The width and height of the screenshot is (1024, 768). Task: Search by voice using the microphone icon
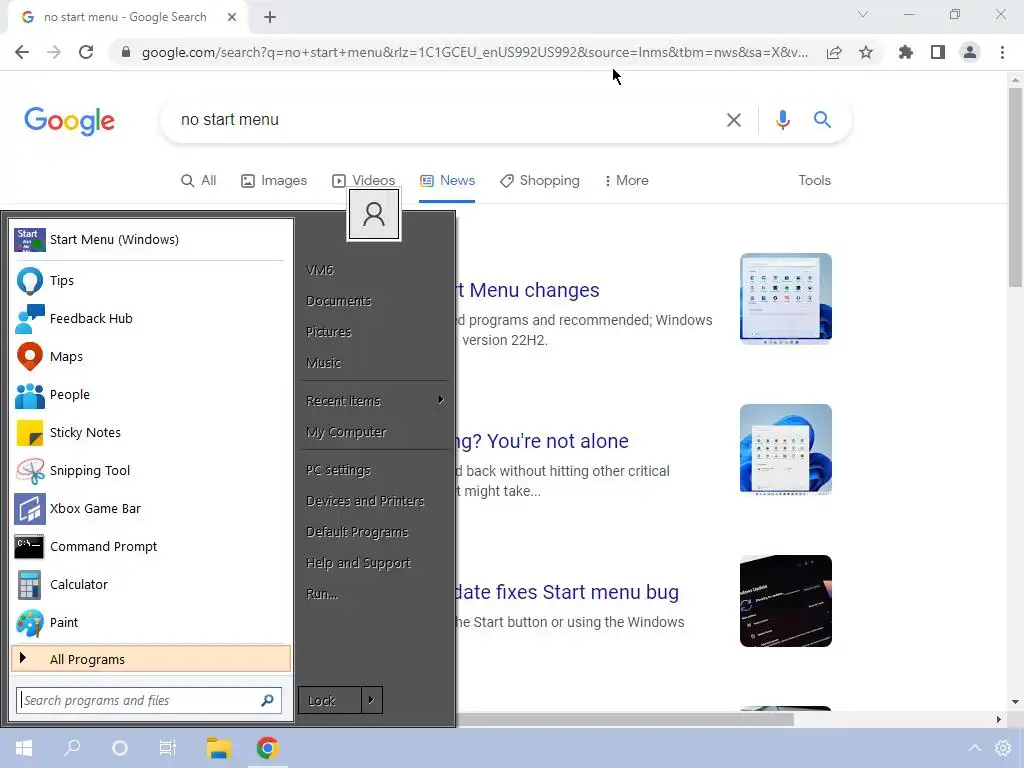click(782, 120)
